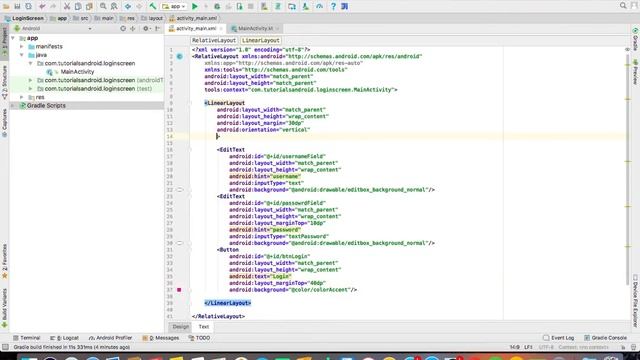Image resolution: width=640 pixels, height=360 pixels.
Task: Click the Sync/refresh toolbar icon
Action: [29, 6]
